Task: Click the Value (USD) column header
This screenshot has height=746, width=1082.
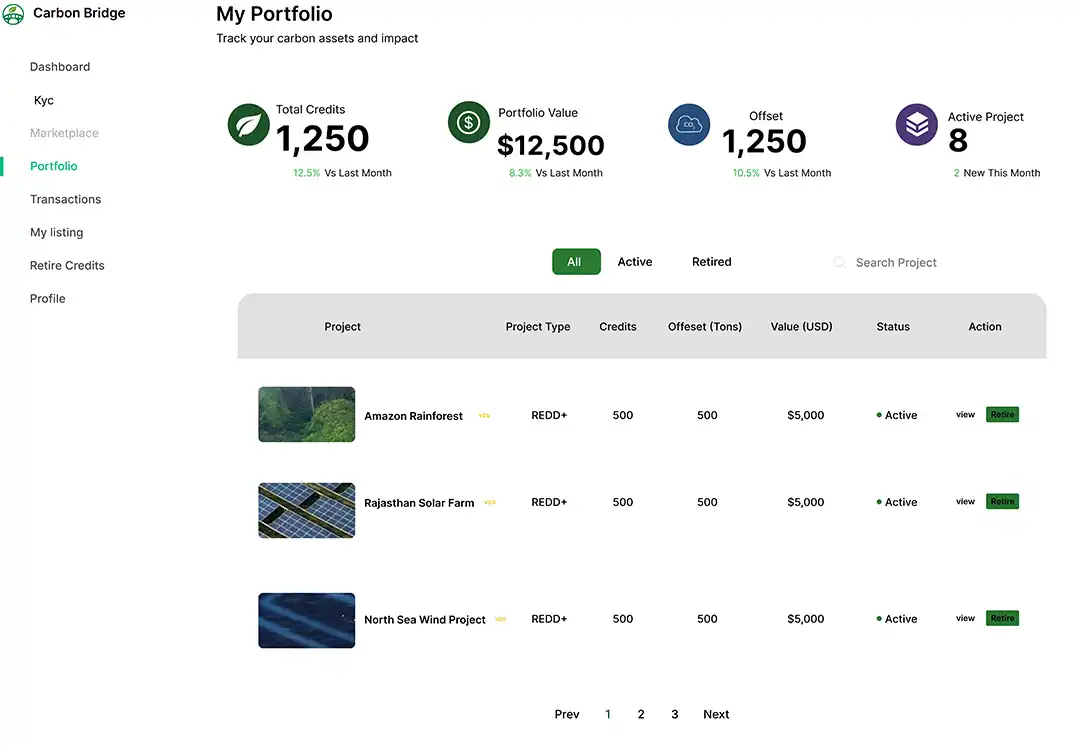Action: 801,326
